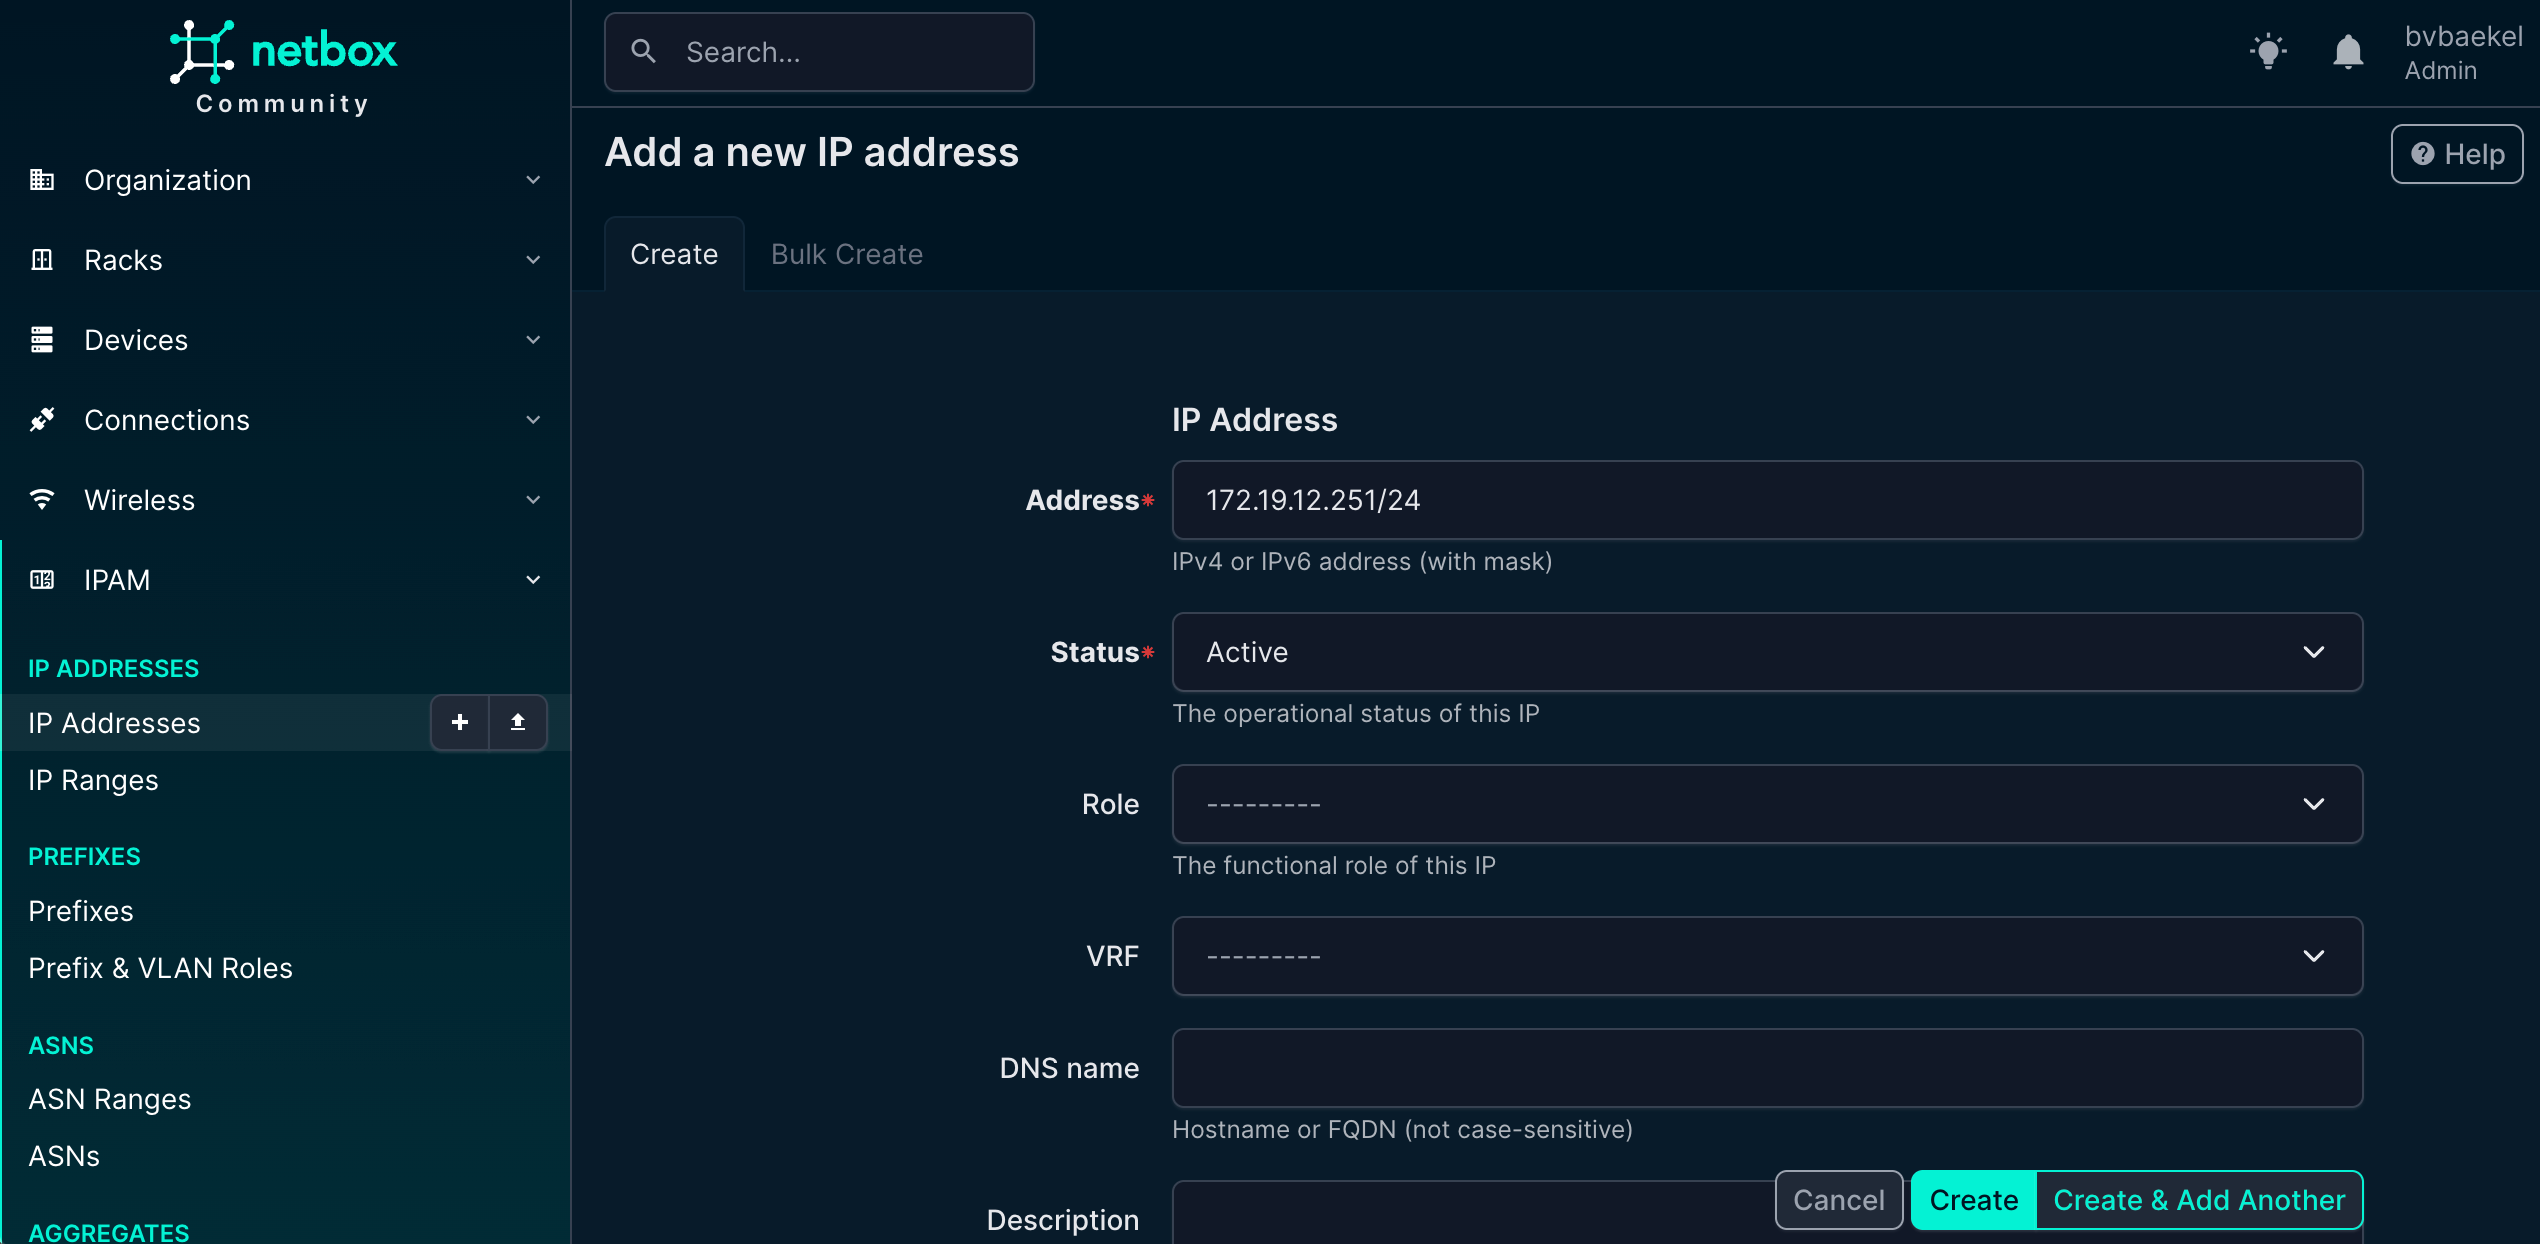Image resolution: width=2540 pixels, height=1244 pixels.
Task: Click the Help button
Action: point(2457,154)
